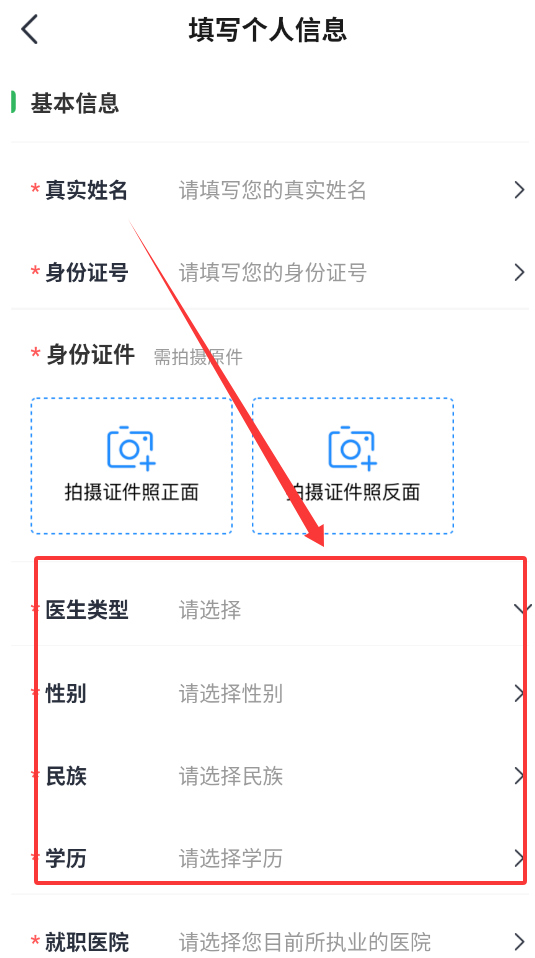The height and width of the screenshot is (958, 535).
Task: Tap 请选择您目前所执业的医院 field
Action: click(x=305, y=942)
